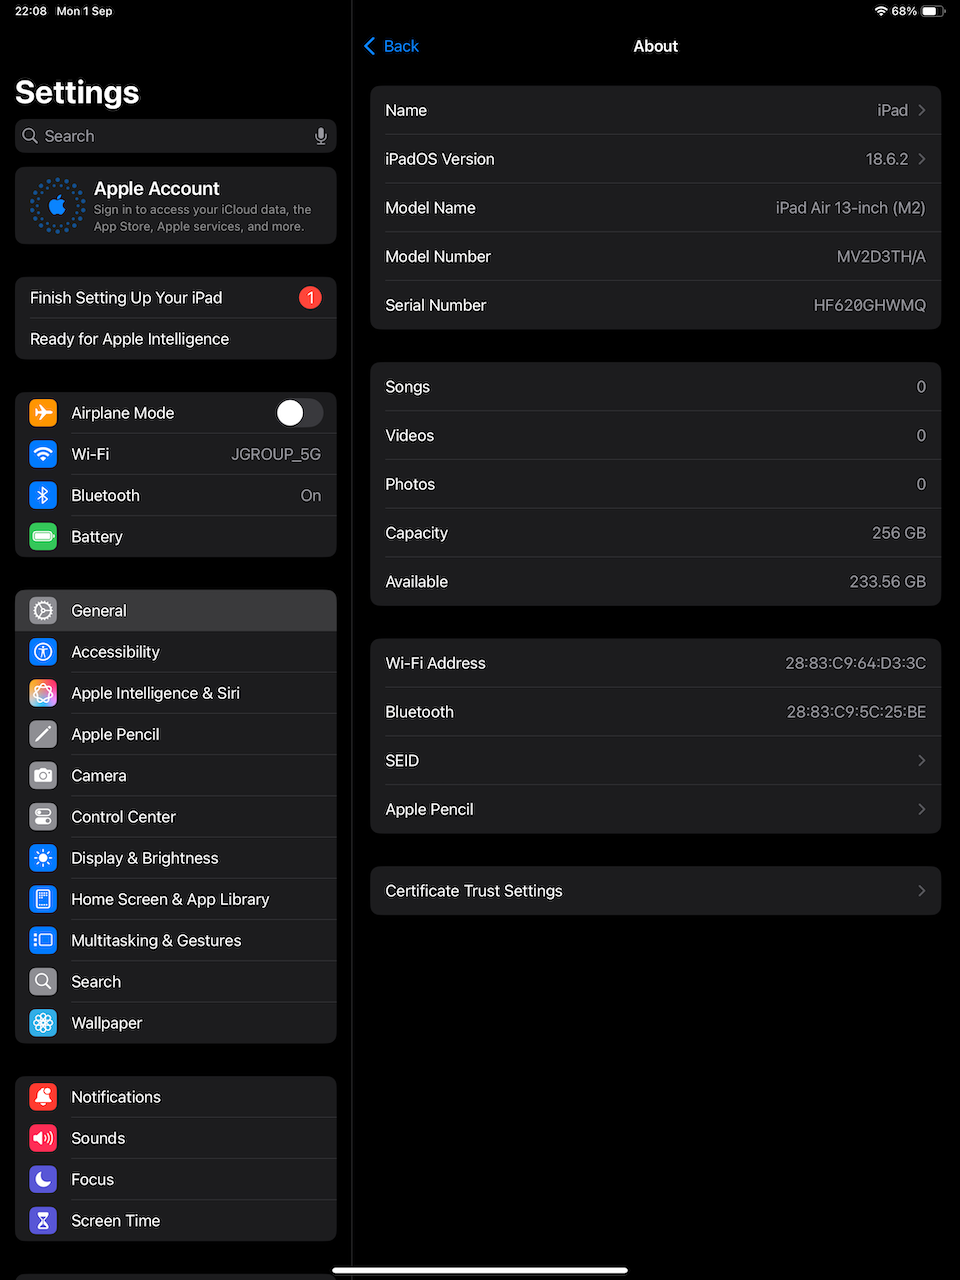Tap the Airplane Mode icon
Image resolution: width=960 pixels, height=1280 pixels.
[x=43, y=413]
